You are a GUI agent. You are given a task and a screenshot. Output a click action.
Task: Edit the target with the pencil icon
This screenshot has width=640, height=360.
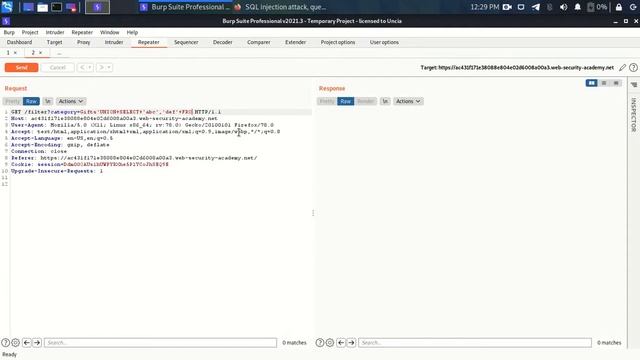tap(622, 67)
